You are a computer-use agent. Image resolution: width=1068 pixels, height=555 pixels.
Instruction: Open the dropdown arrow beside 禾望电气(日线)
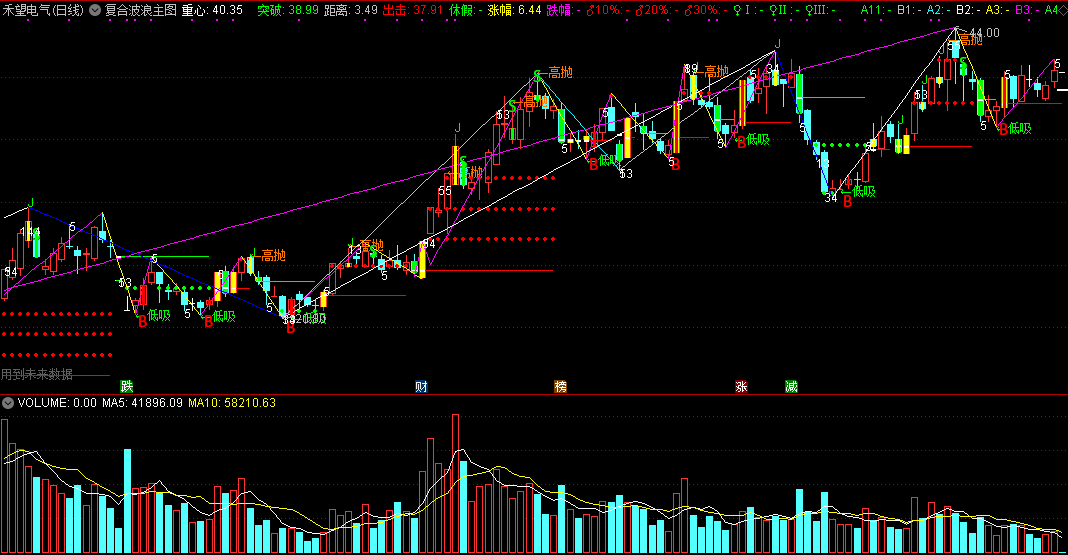(x=95, y=10)
